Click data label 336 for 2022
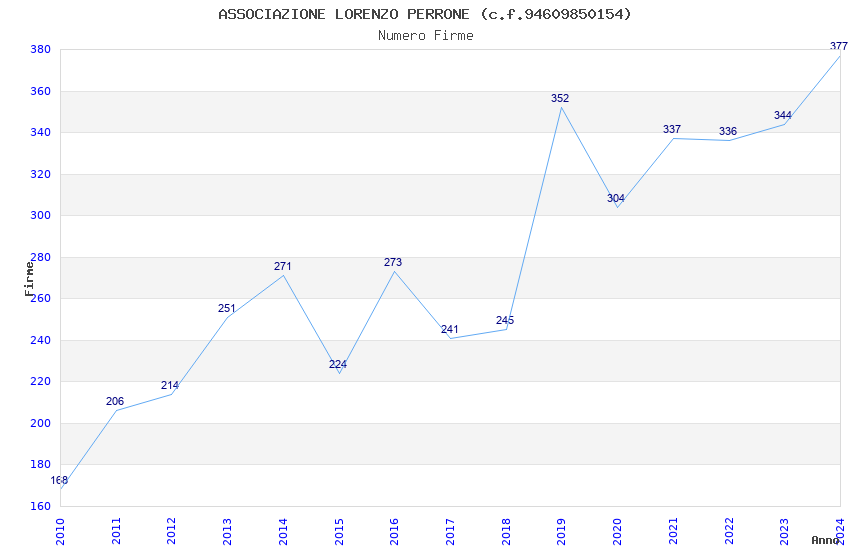 click(728, 131)
